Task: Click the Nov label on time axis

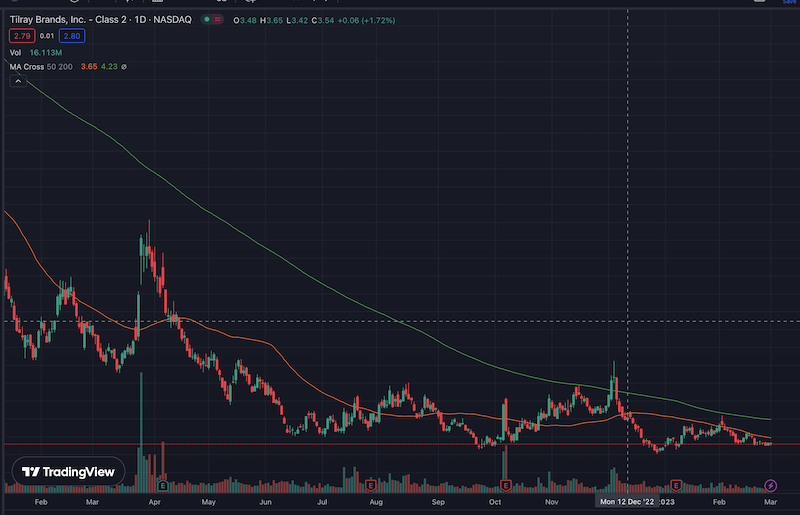Action: coord(552,502)
